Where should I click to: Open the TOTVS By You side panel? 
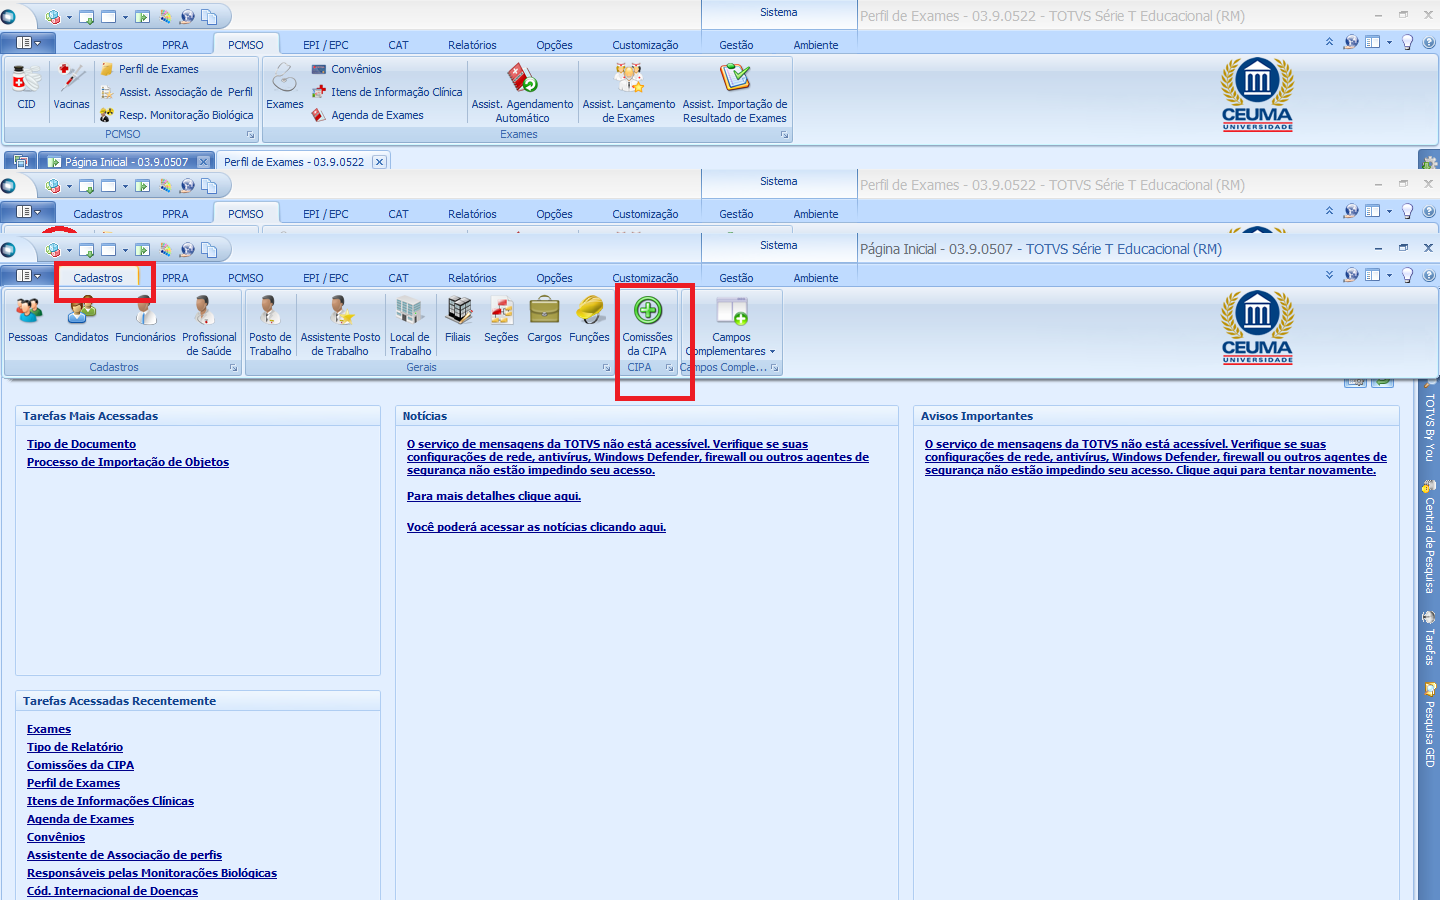1430,420
